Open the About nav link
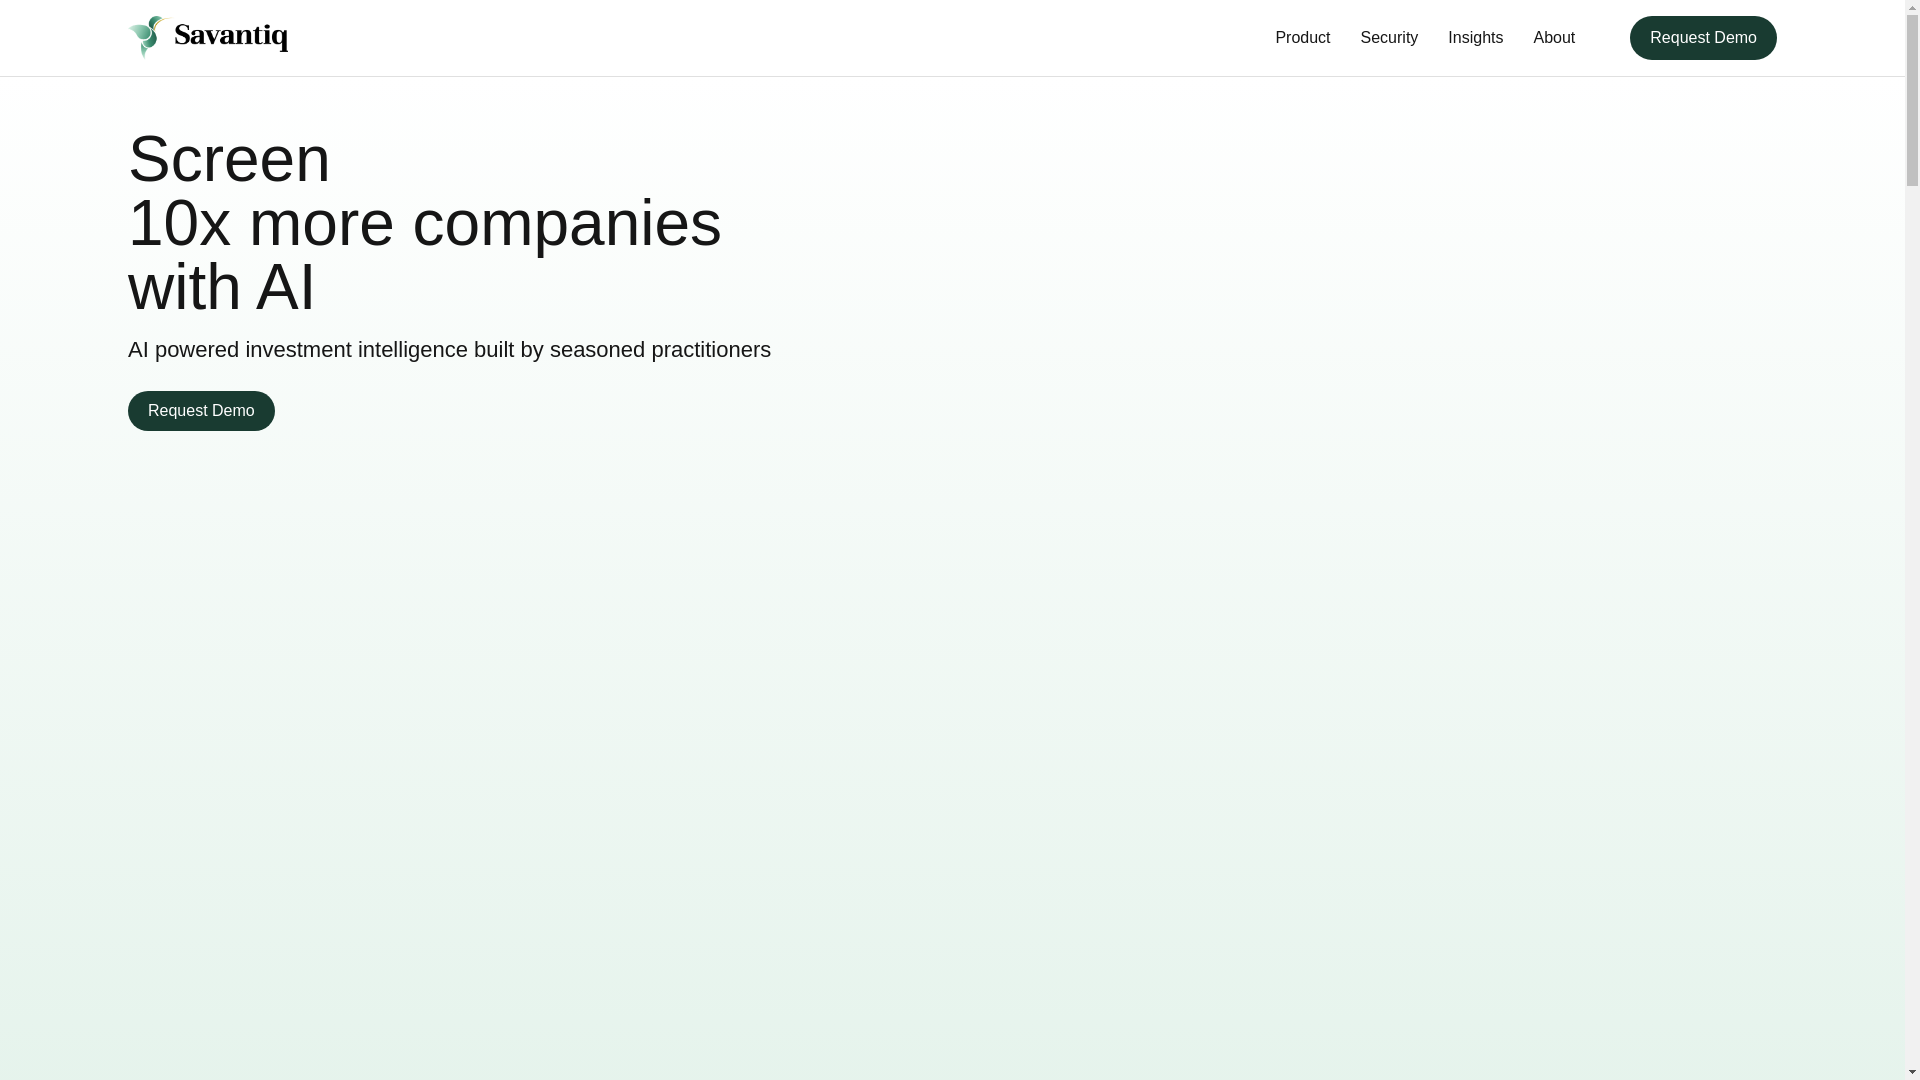The width and height of the screenshot is (1920, 1080). pos(1554,38)
